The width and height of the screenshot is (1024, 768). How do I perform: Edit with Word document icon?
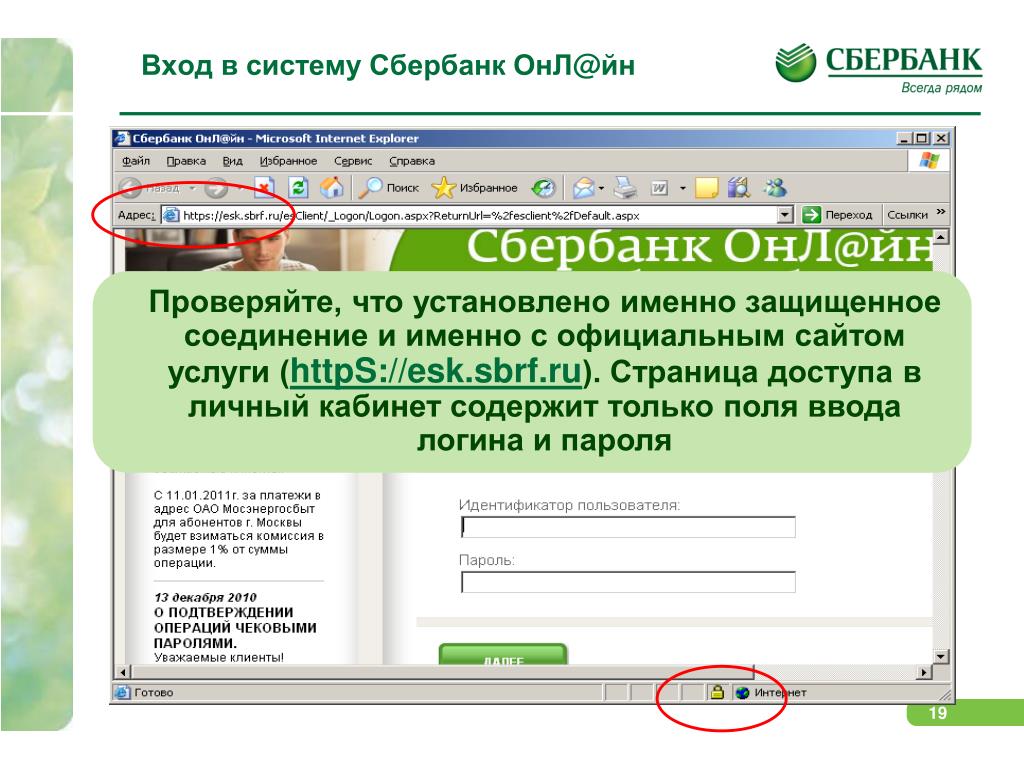click(659, 188)
